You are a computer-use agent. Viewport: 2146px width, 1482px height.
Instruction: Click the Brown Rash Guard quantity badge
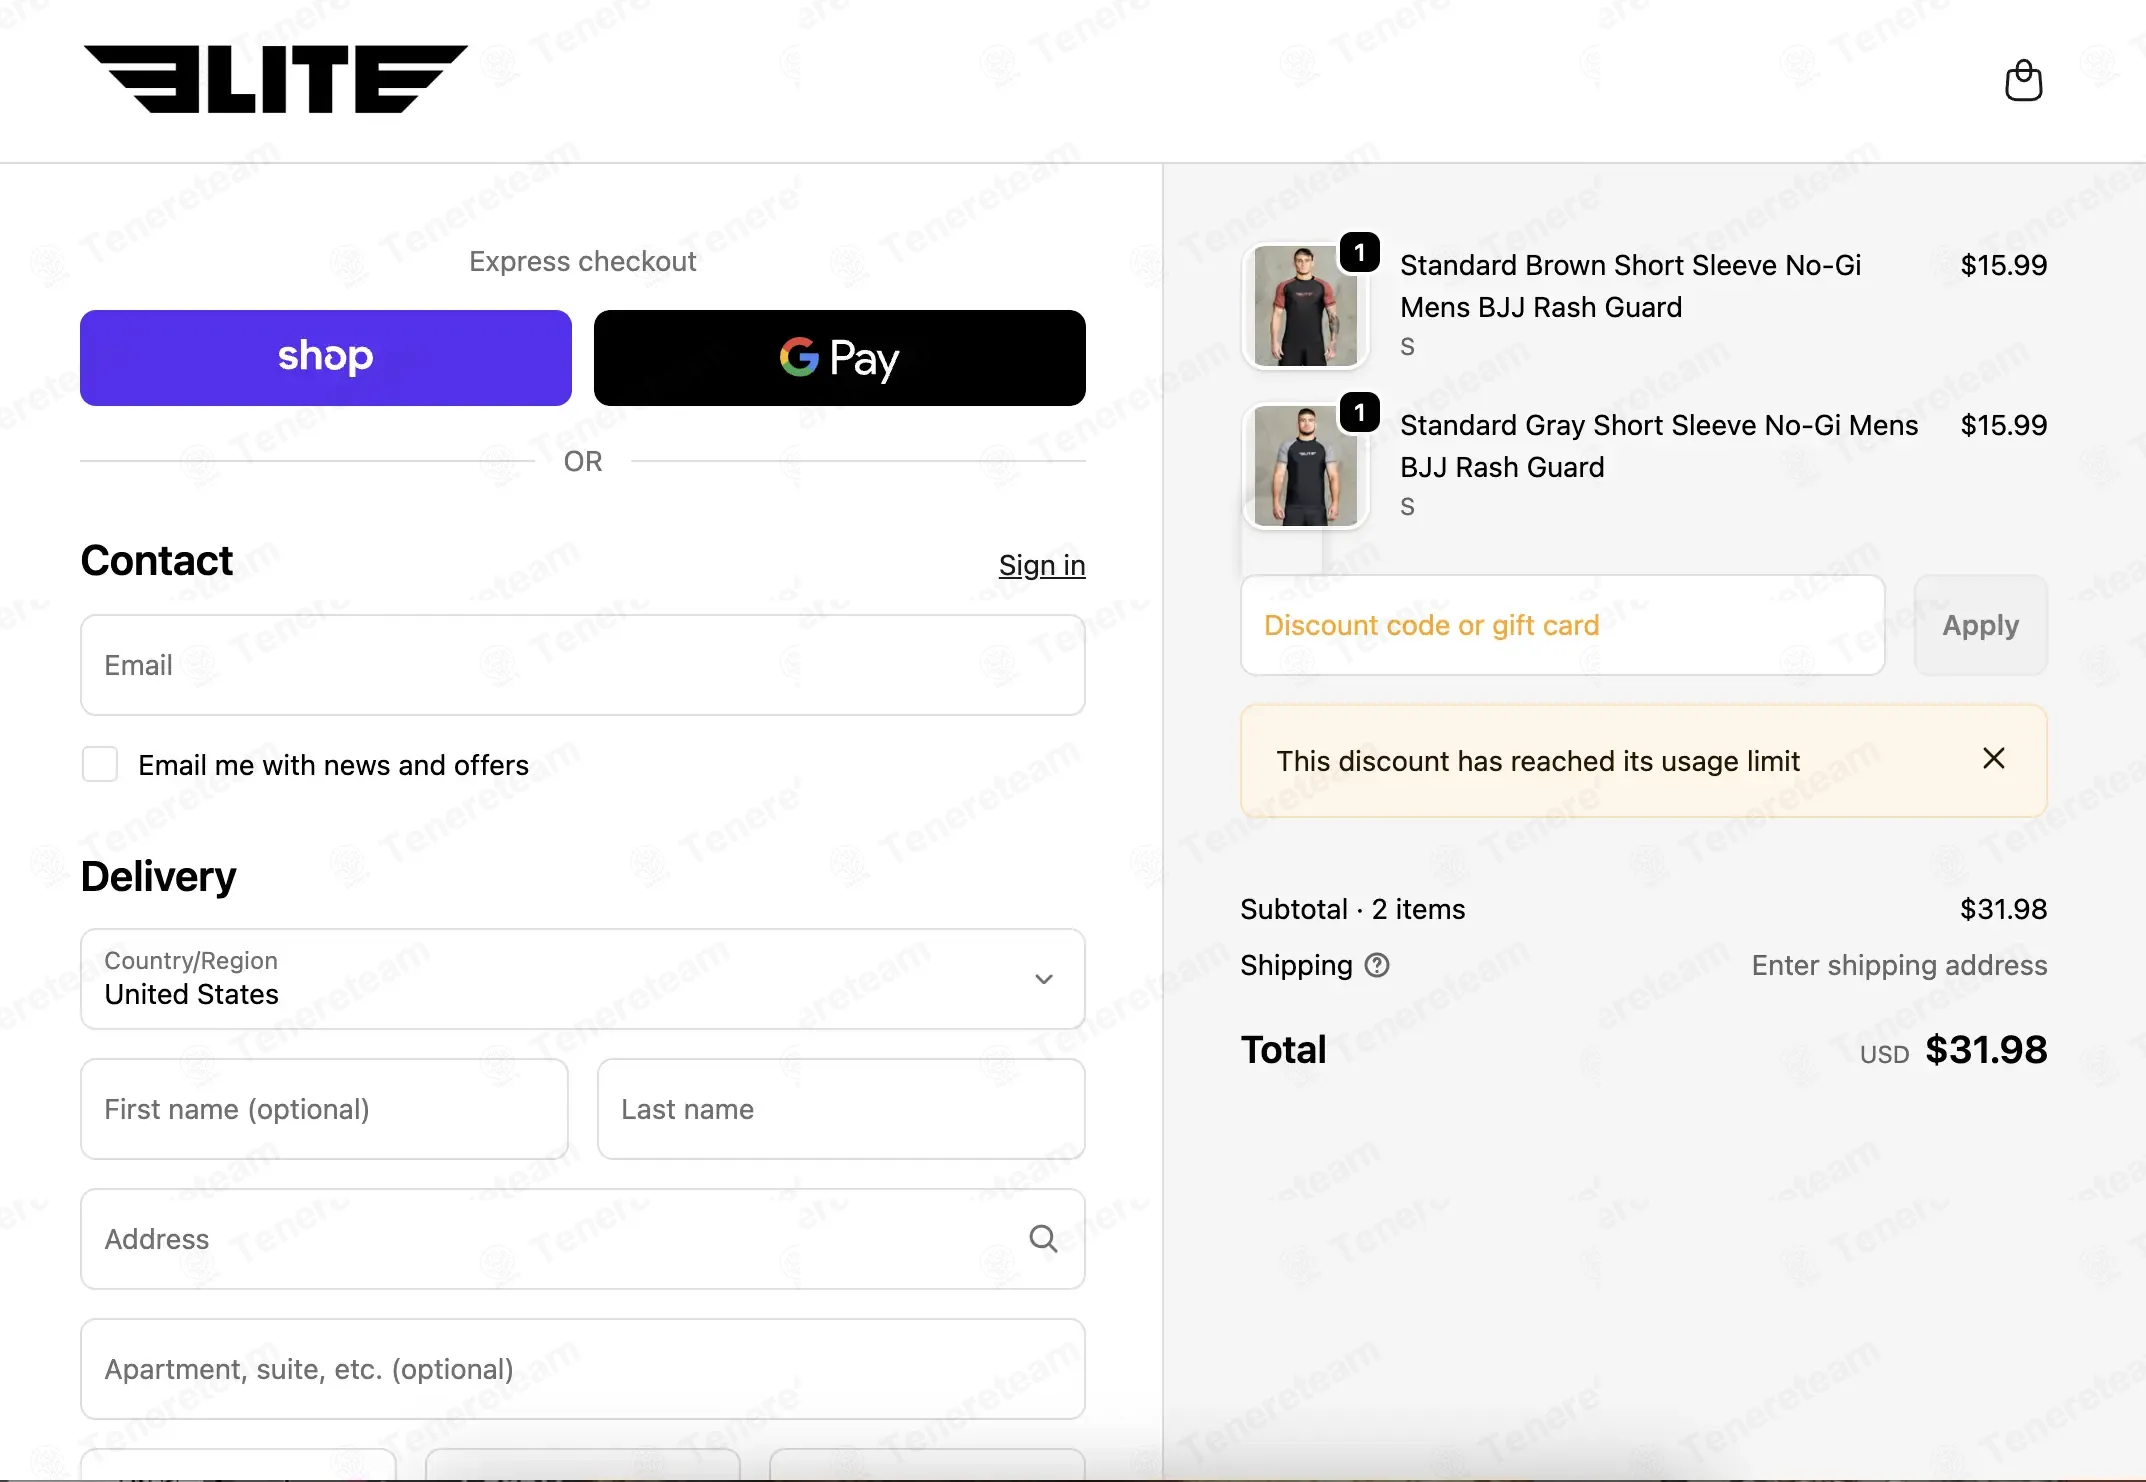point(1360,253)
